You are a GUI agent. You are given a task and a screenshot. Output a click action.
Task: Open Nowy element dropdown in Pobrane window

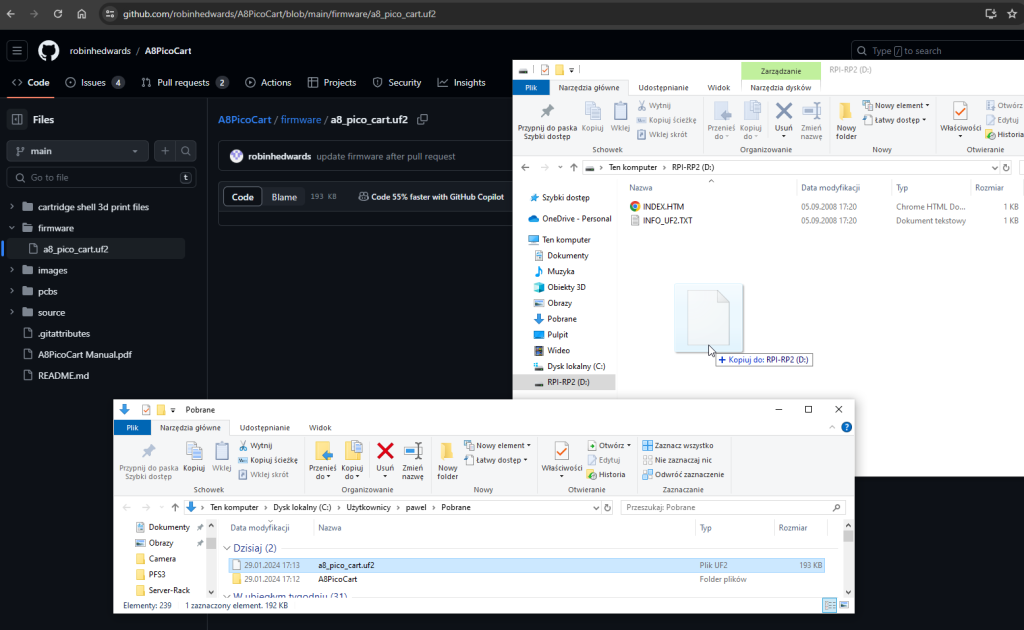pos(498,445)
